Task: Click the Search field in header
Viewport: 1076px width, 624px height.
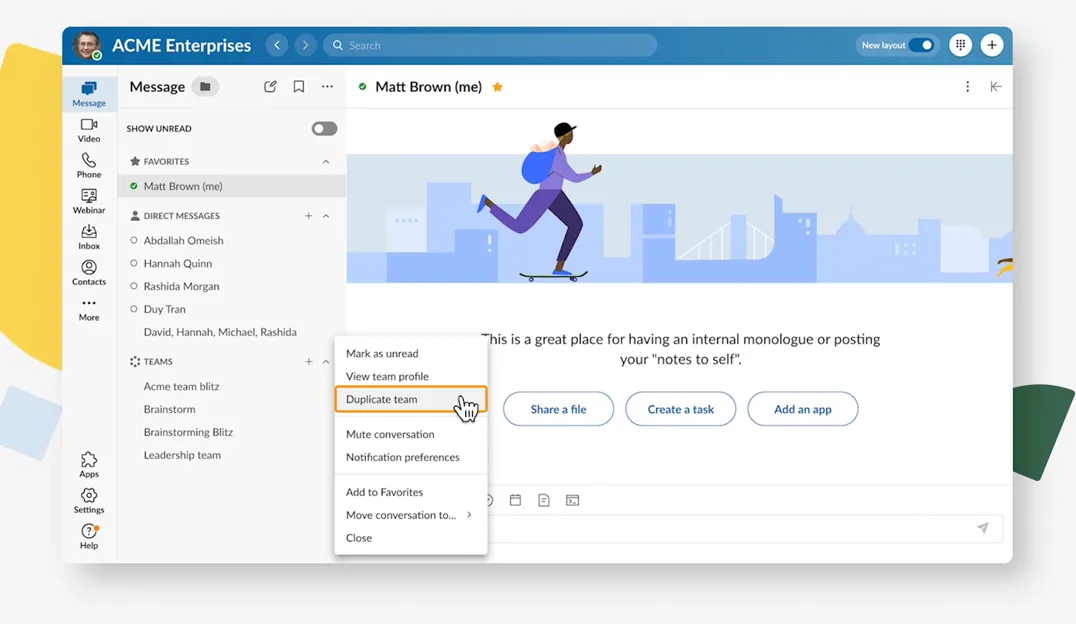Action: coord(490,45)
